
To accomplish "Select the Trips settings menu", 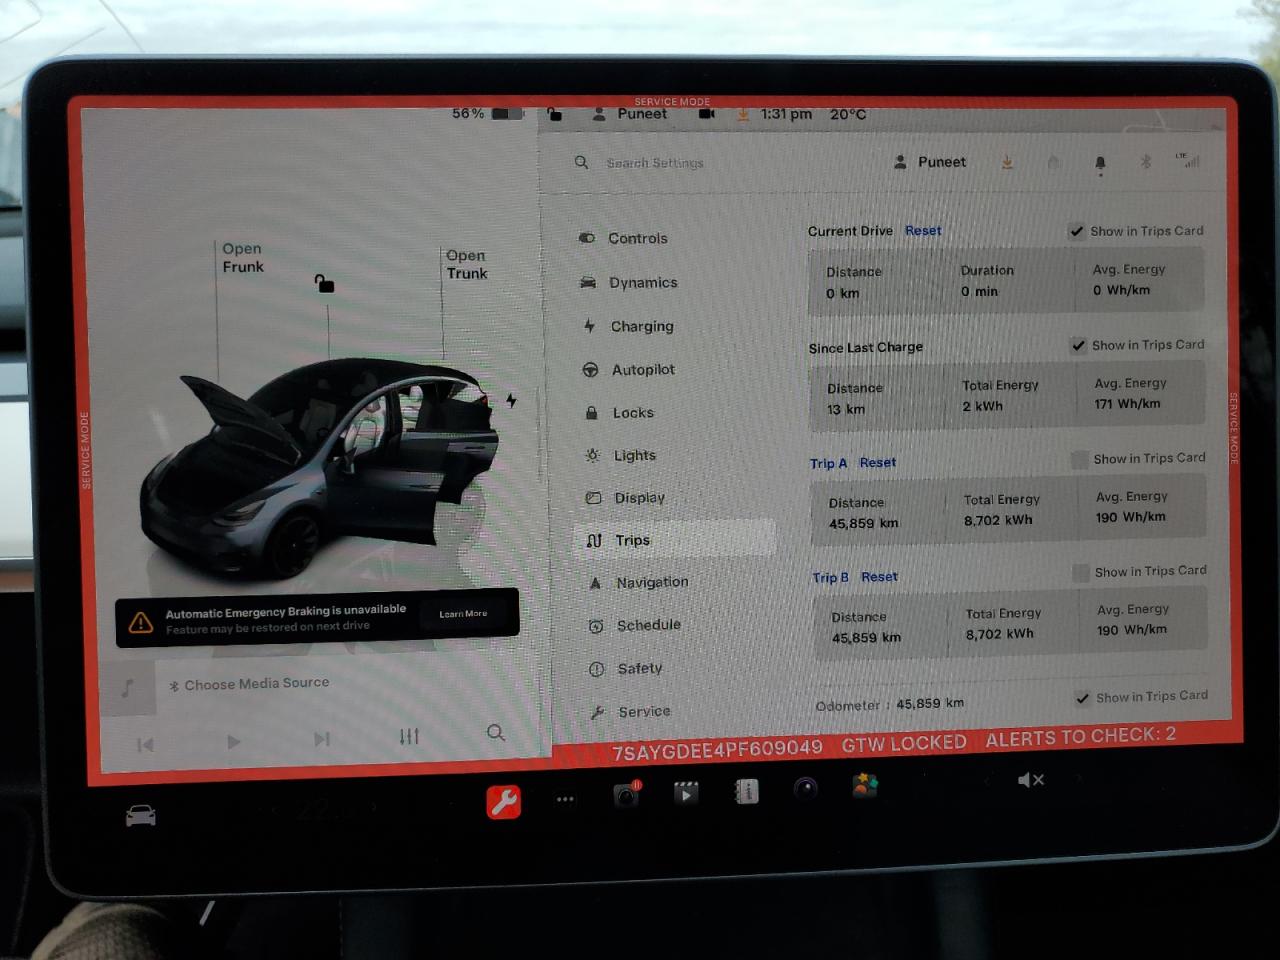I will [676, 538].
